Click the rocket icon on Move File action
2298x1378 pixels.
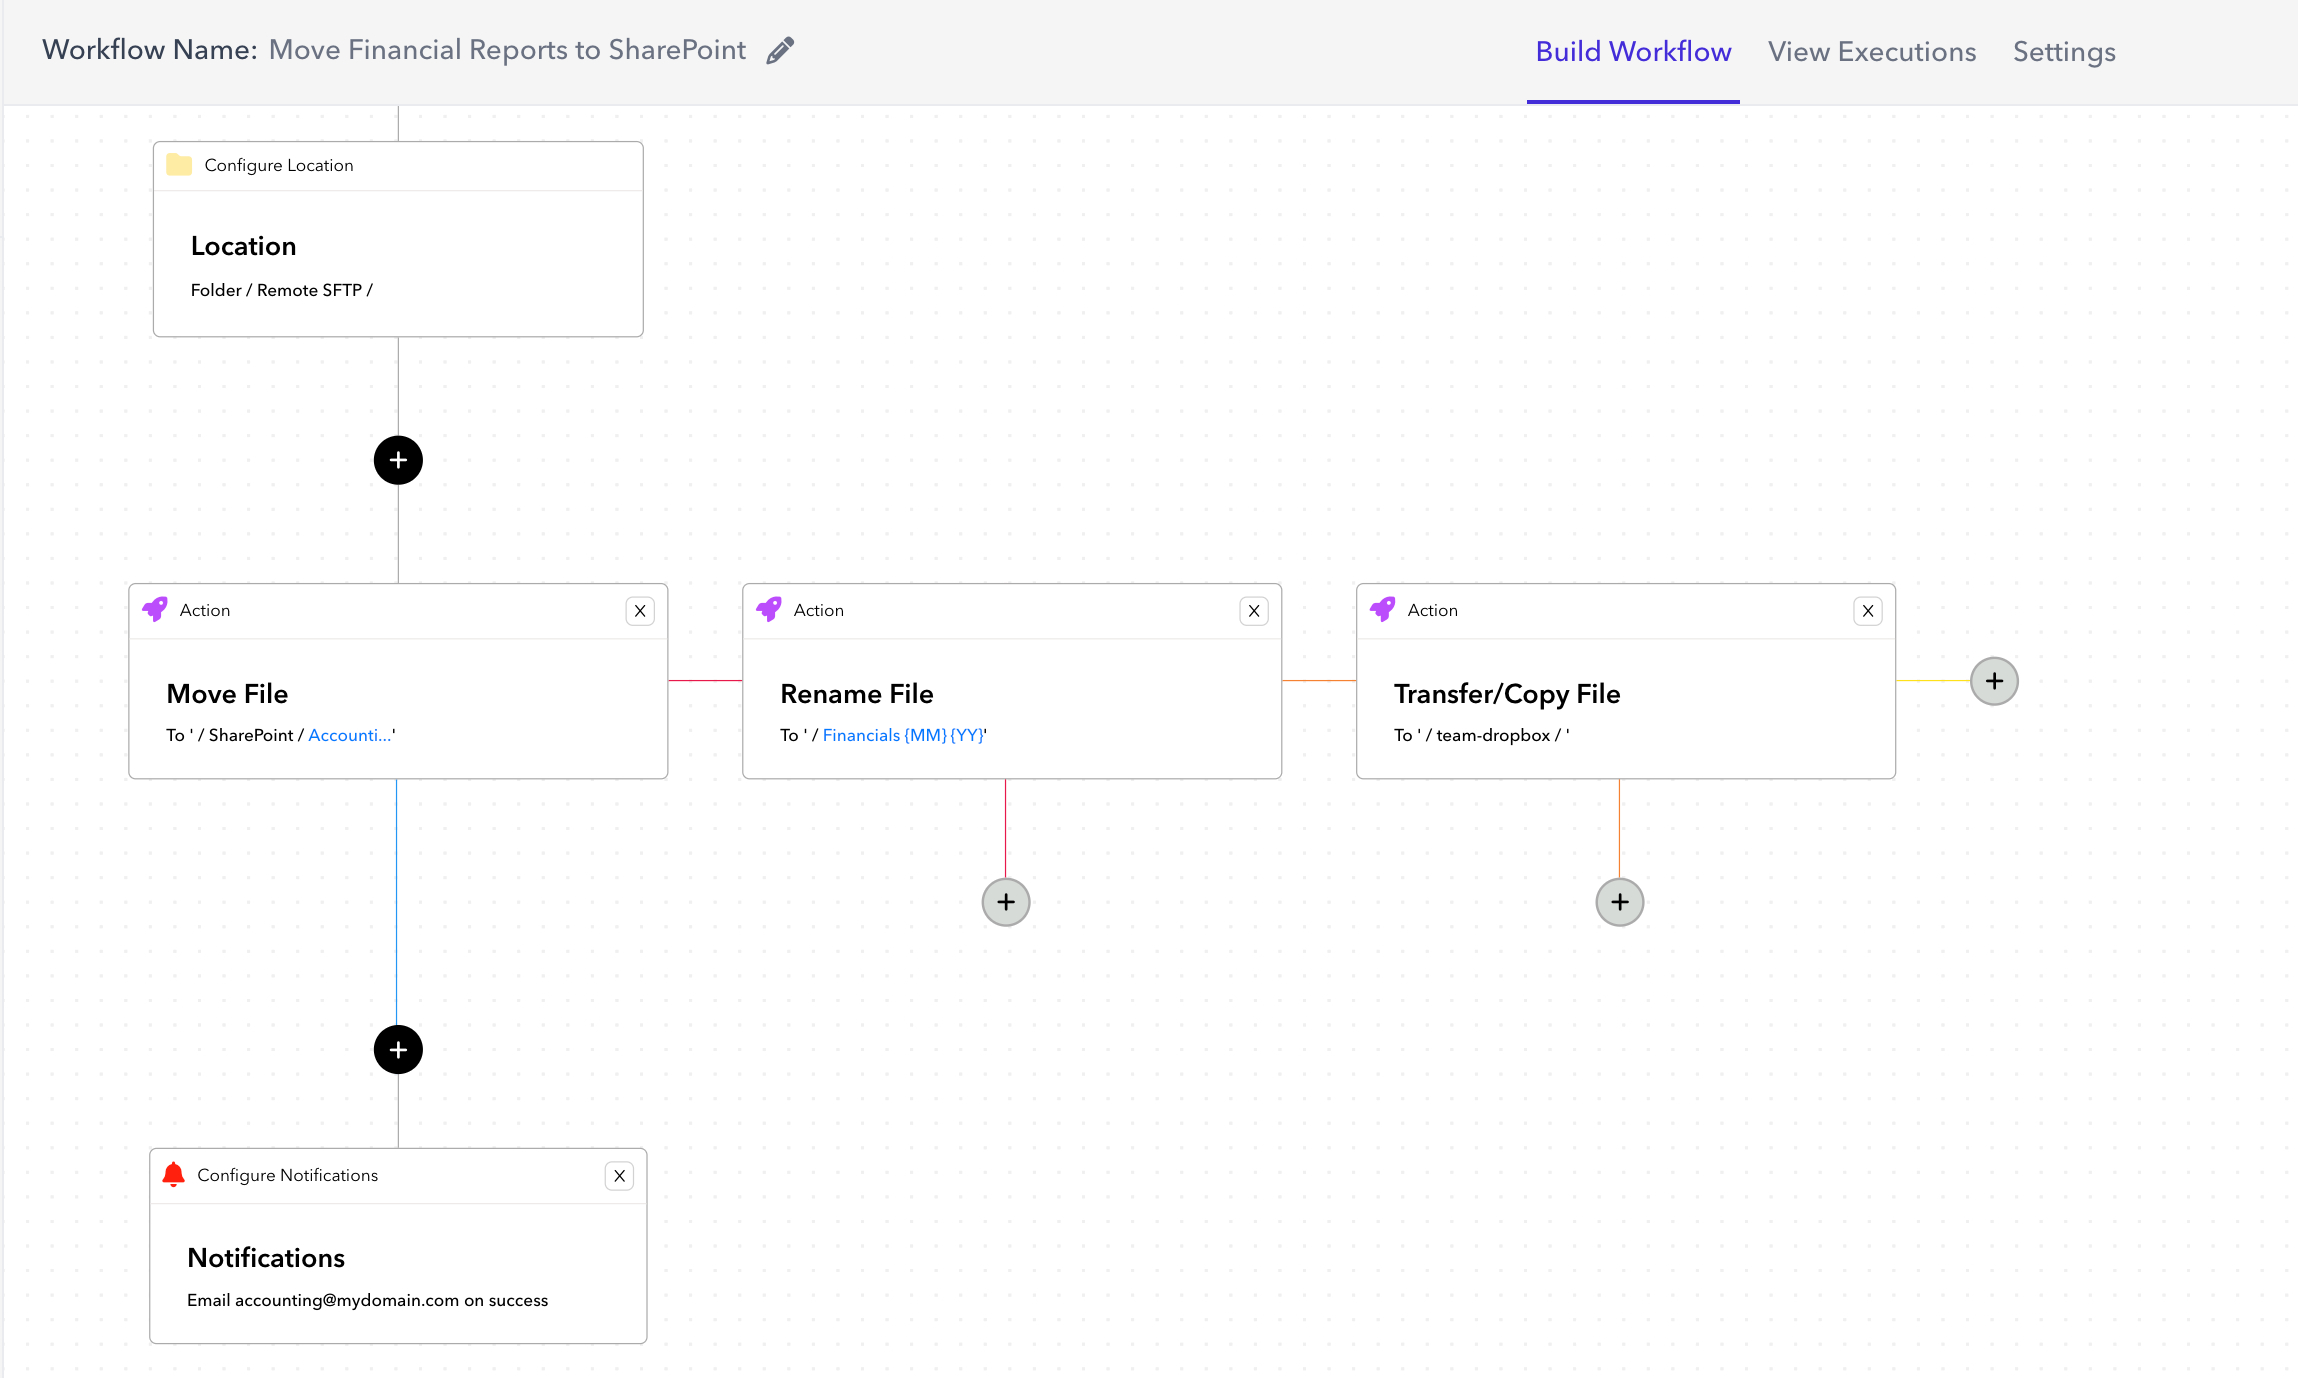pyautogui.click(x=155, y=609)
